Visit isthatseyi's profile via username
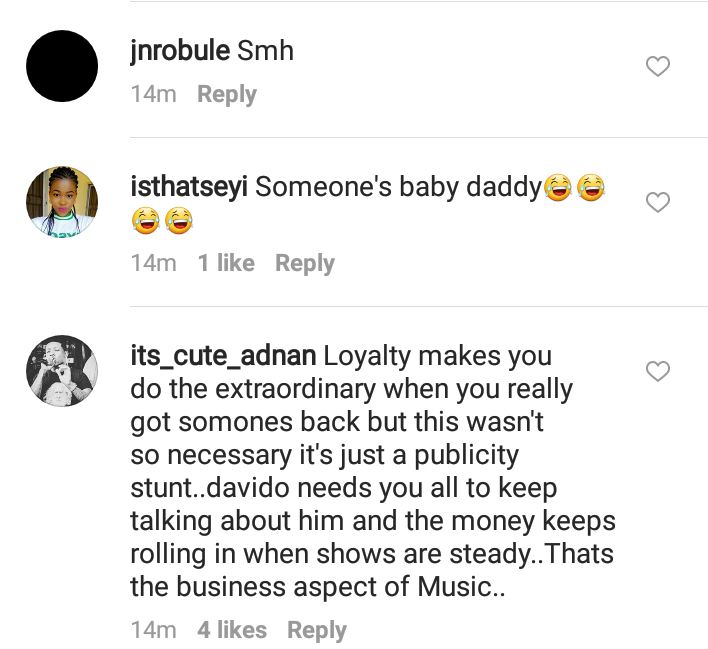Screen dimensions: 708x649 (189, 187)
